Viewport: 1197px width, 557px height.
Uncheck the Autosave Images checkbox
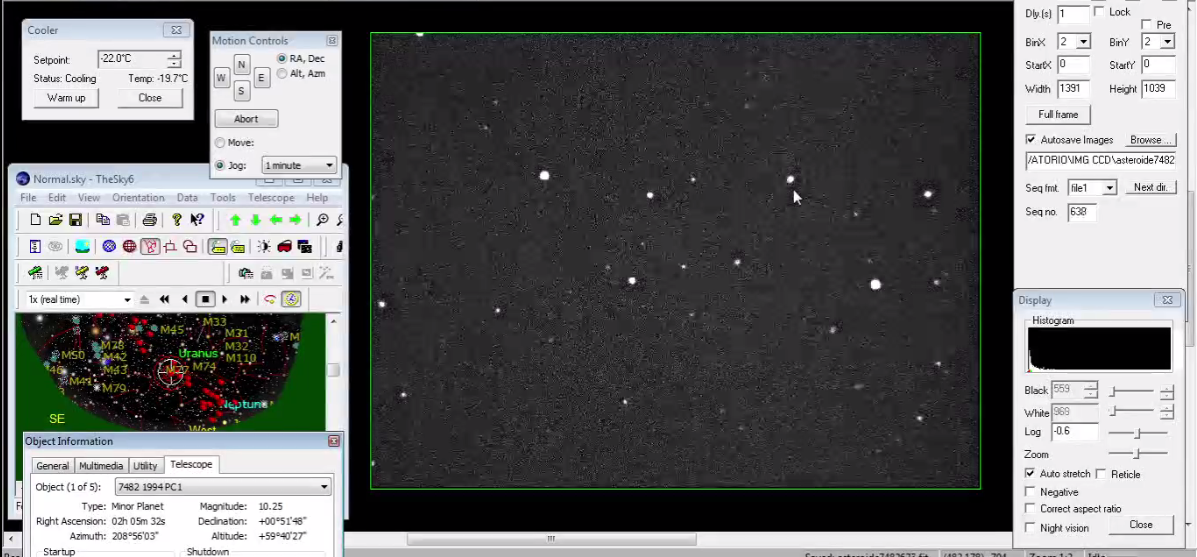tap(1031, 140)
